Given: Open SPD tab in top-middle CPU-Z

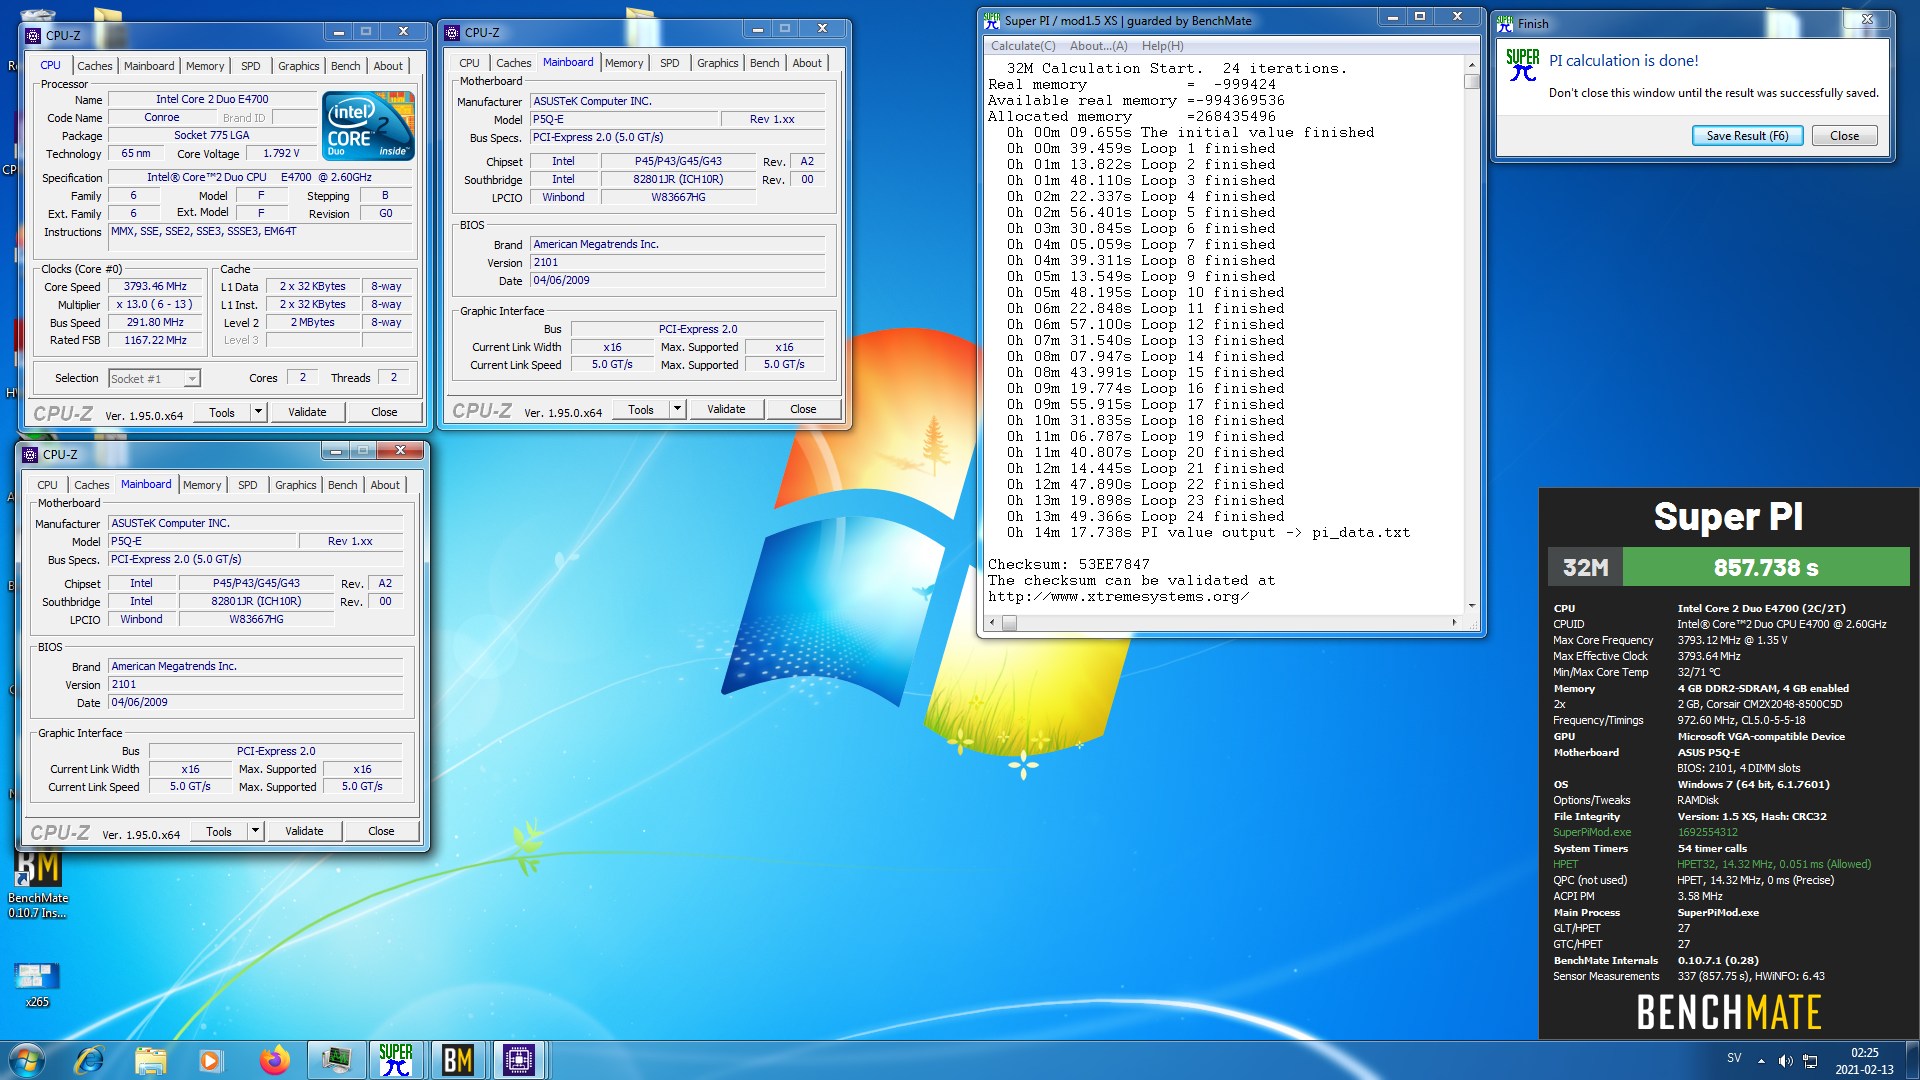Looking at the screenshot, I should pos(670,63).
